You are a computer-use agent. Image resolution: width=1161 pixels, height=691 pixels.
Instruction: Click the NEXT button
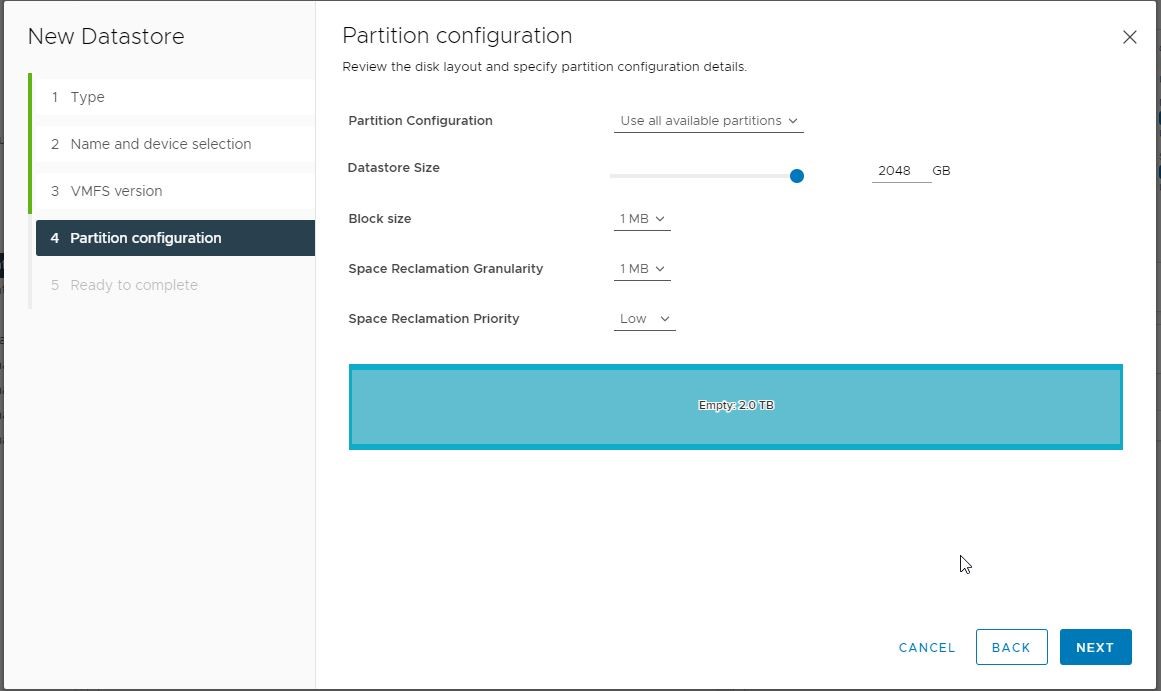(x=1095, y=647)
